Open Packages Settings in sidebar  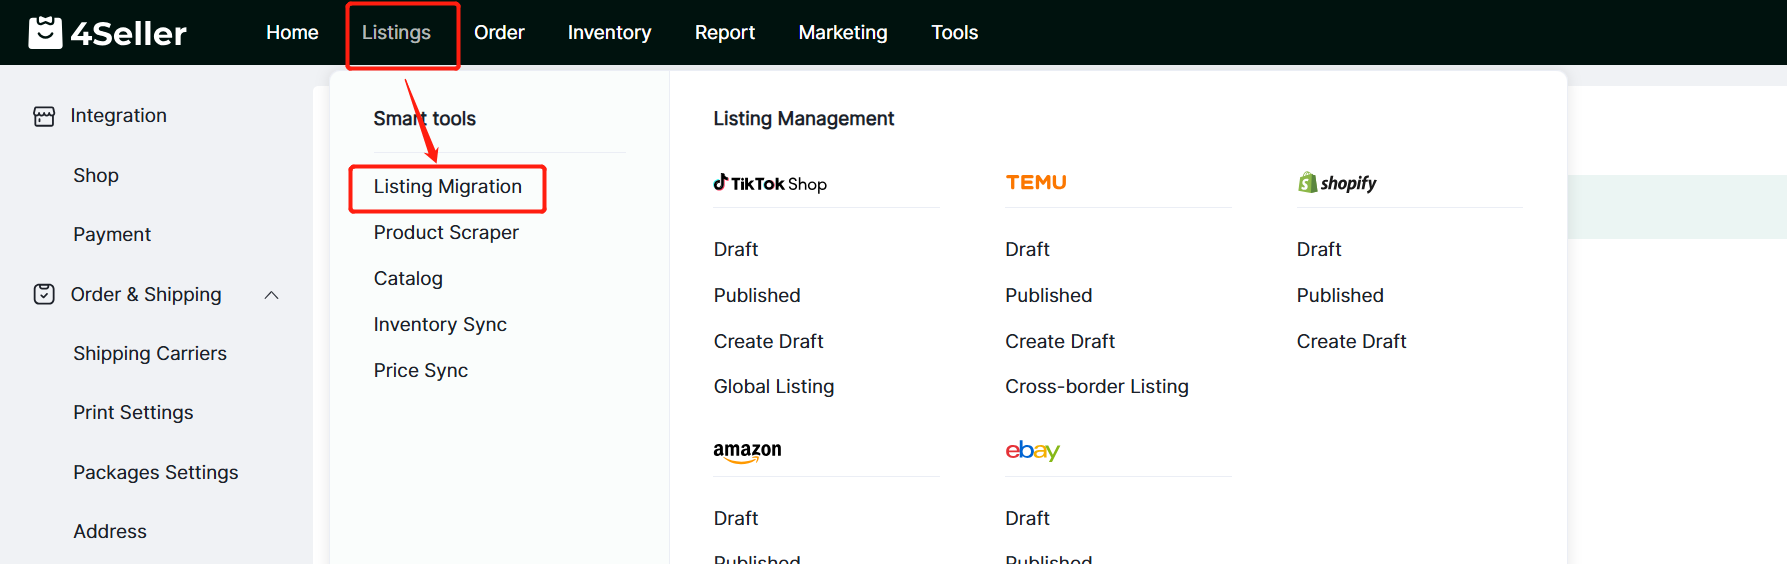155,472
